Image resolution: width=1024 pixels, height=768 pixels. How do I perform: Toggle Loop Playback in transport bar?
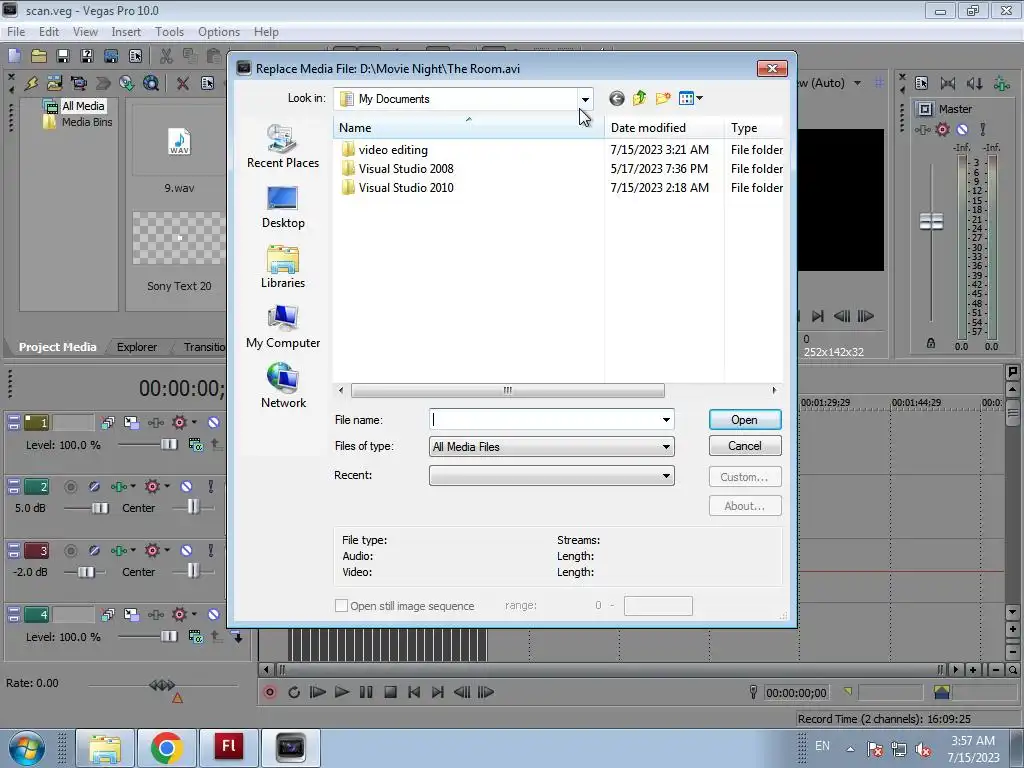click(294, 692)
